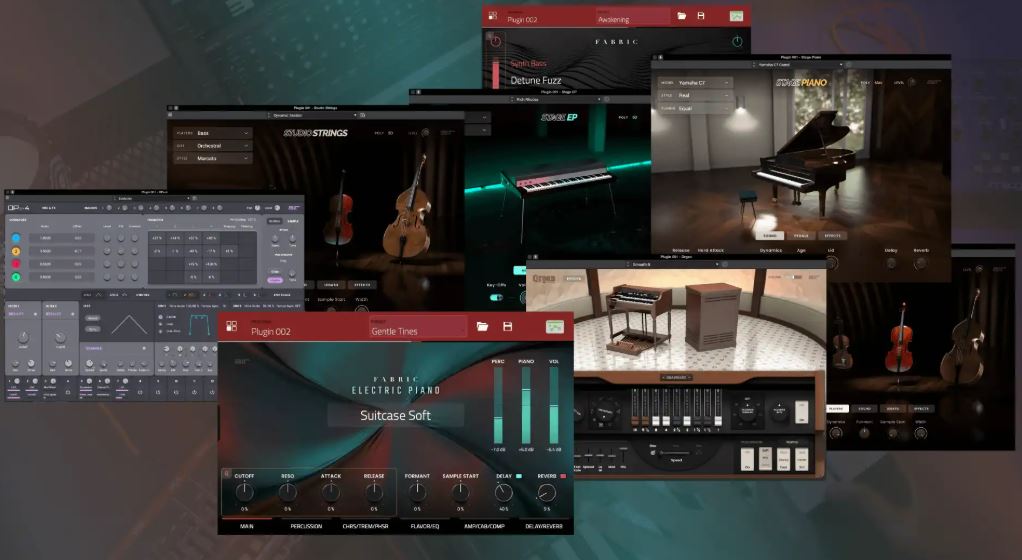Adjust the PERC level slider
The height and width of the screenshot is (560, 1022).
(x=498, y=404)
